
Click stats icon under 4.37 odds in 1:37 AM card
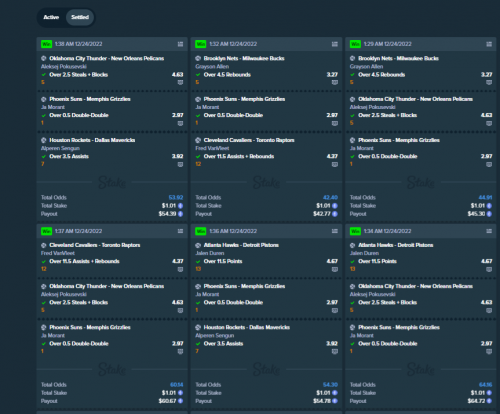(180, 269)
